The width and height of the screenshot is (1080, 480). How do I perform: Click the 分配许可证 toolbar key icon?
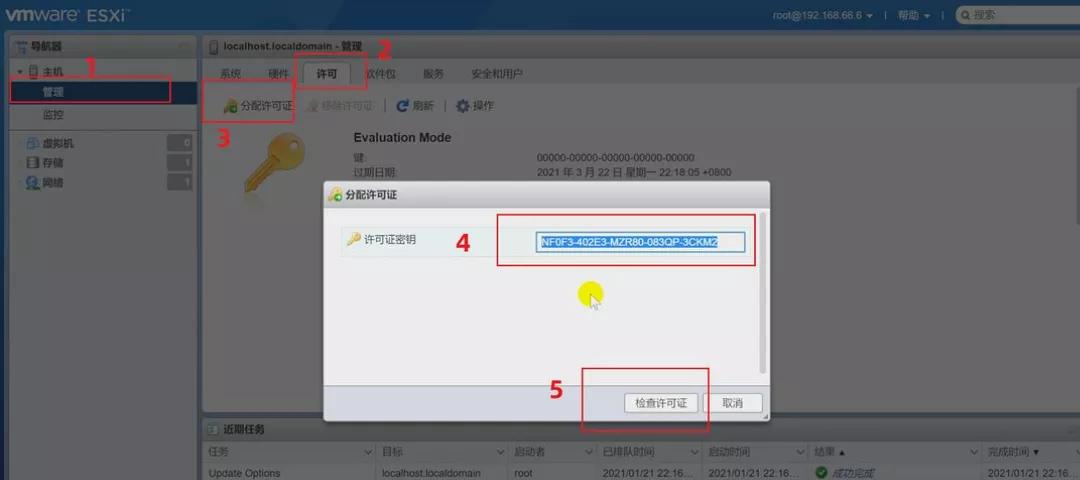coord(231,106)
